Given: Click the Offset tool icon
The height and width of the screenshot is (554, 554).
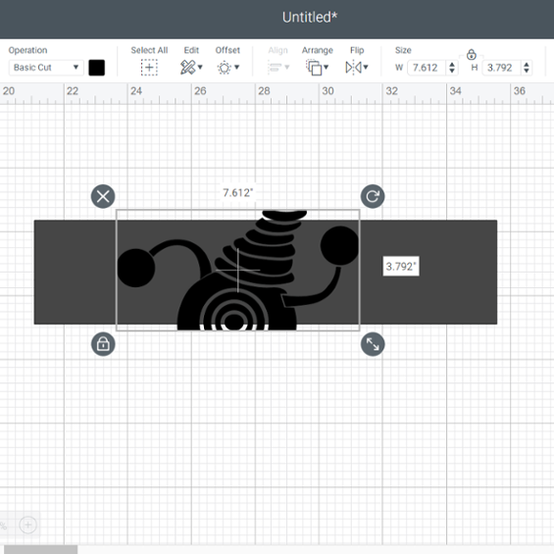Looking at the screenshot, I should [x=224, y=67].
